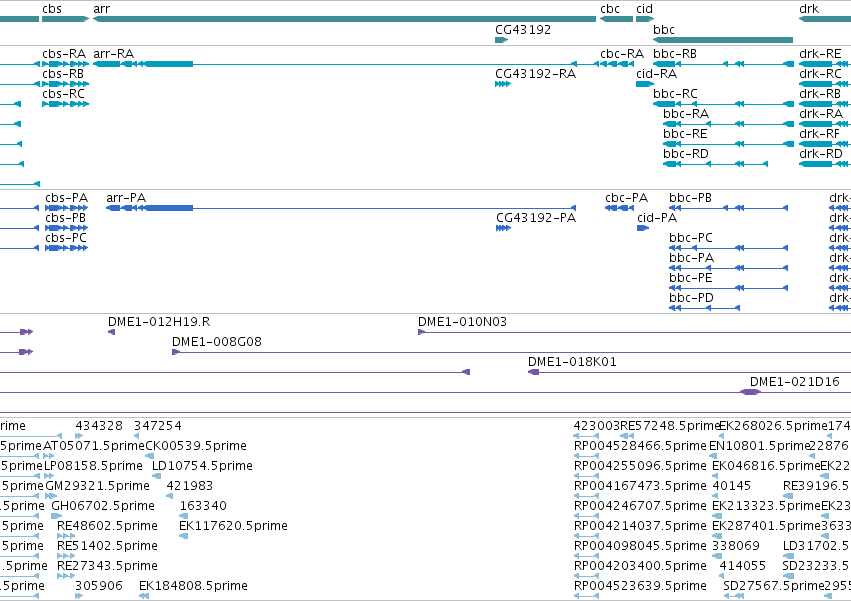Select the DME1-010N03 clone feature
The width and height of the screenshot is (851, 601).
coord(634,332)
